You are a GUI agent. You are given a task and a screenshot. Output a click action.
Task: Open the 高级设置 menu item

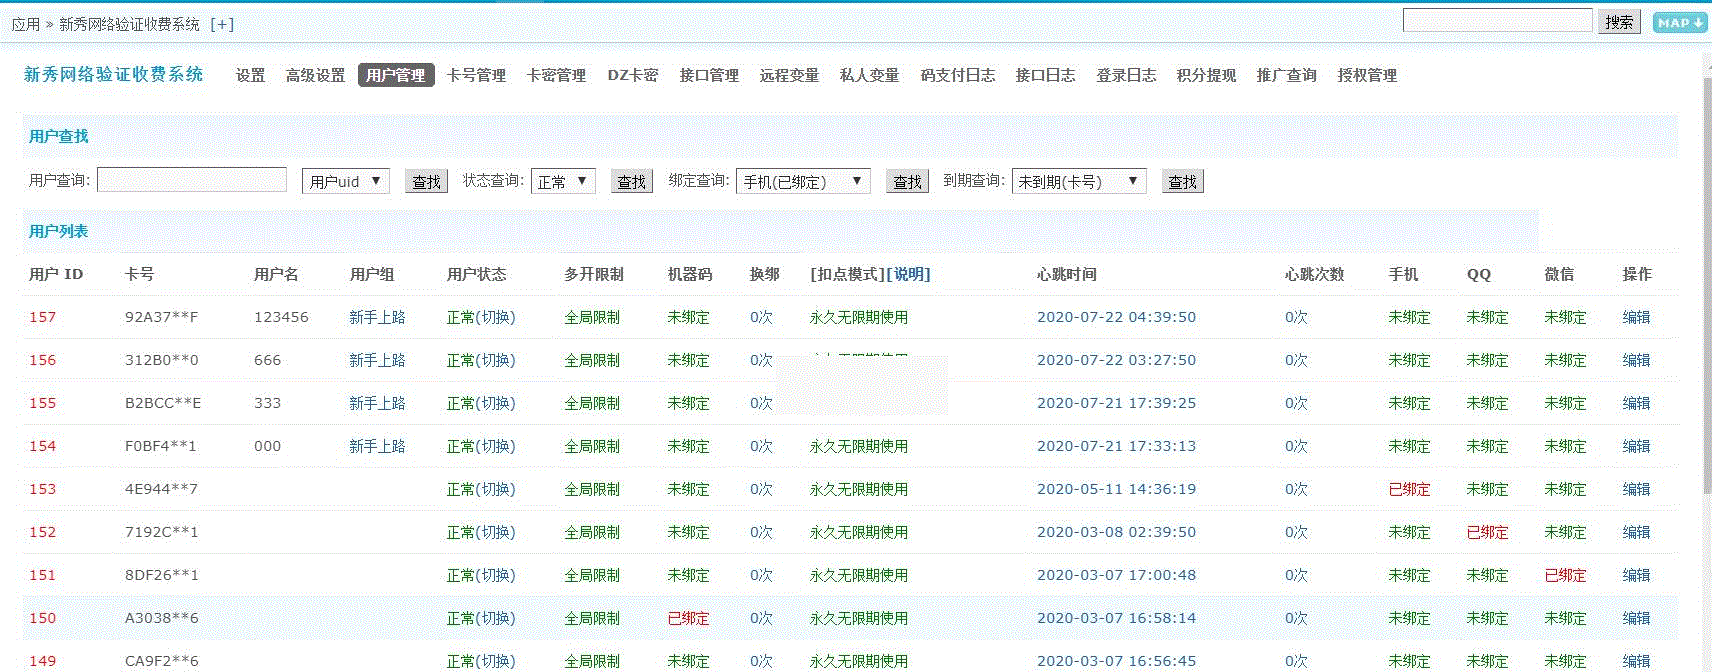[315, 75]
